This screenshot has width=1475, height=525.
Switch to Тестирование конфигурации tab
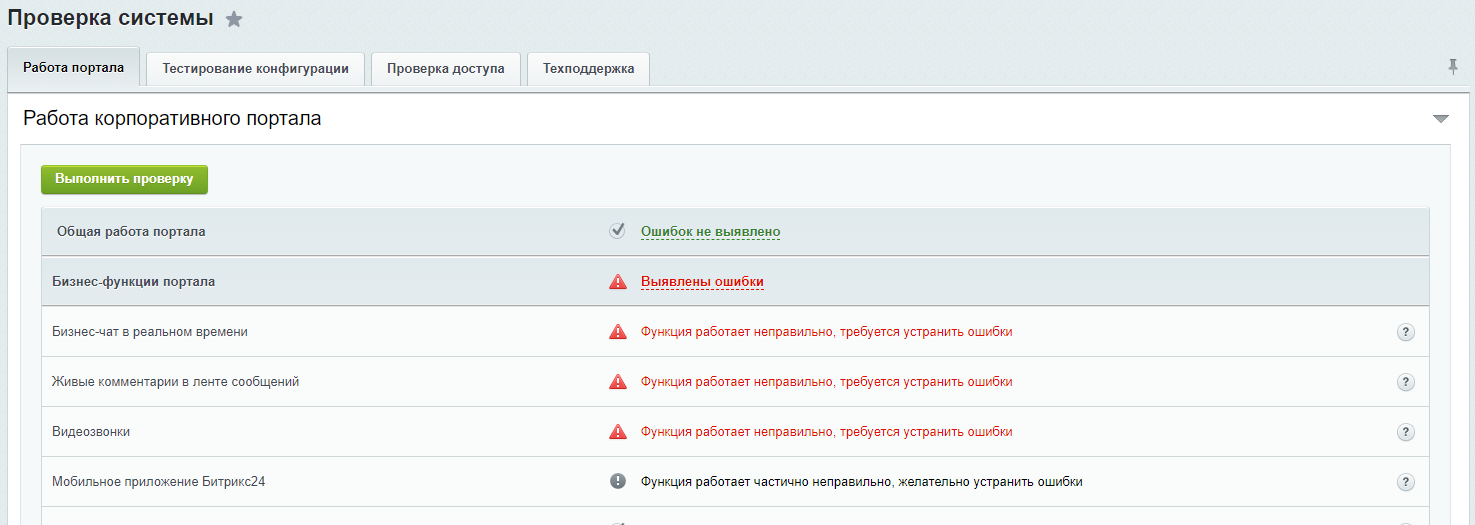coord(255,69)
